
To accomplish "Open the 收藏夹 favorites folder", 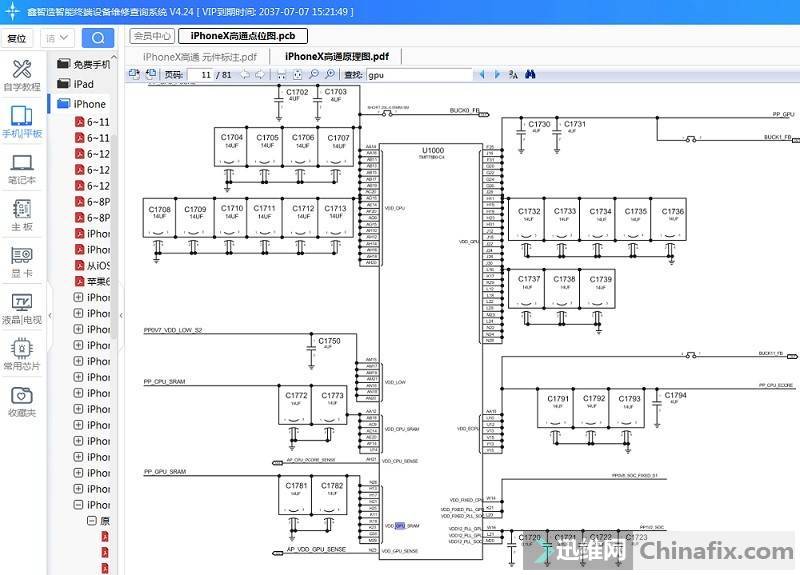I will point(21,401).
